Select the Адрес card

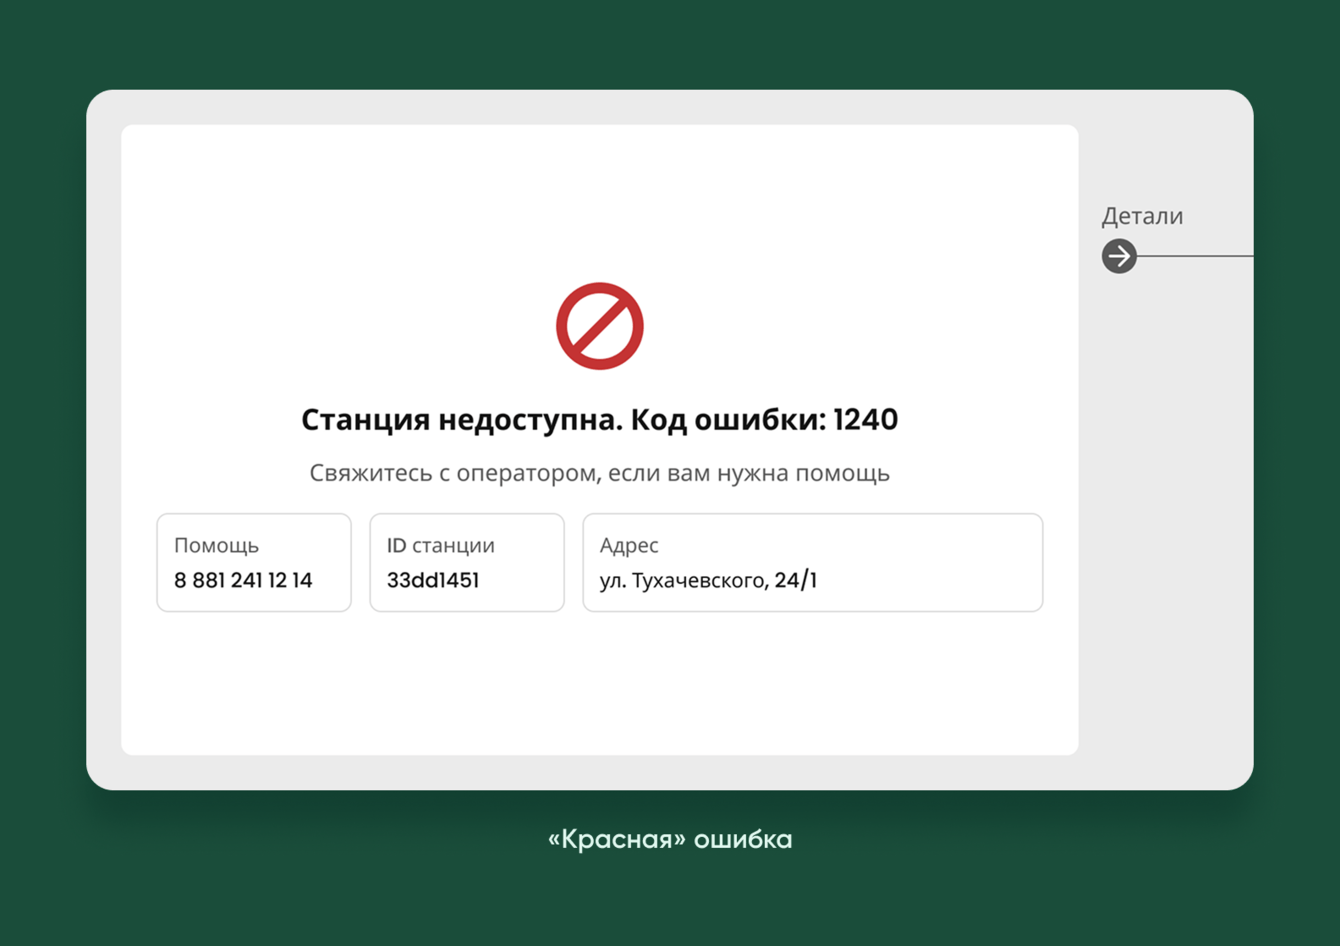coord(813,562)
